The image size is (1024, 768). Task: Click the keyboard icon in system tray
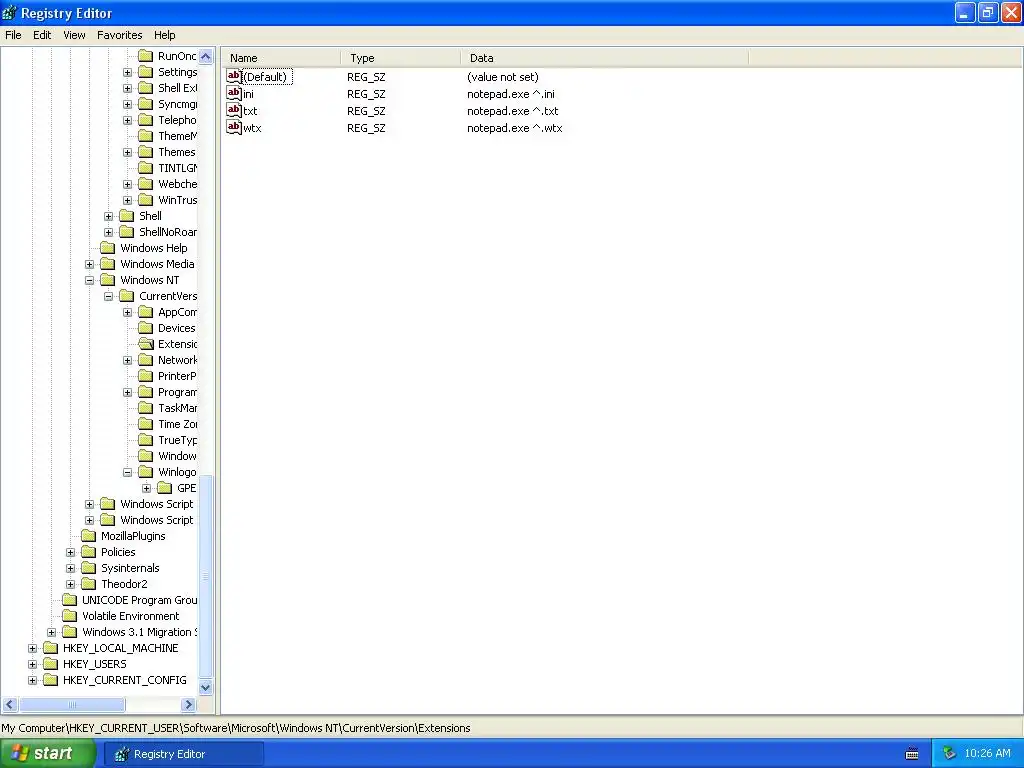point(912,754)
